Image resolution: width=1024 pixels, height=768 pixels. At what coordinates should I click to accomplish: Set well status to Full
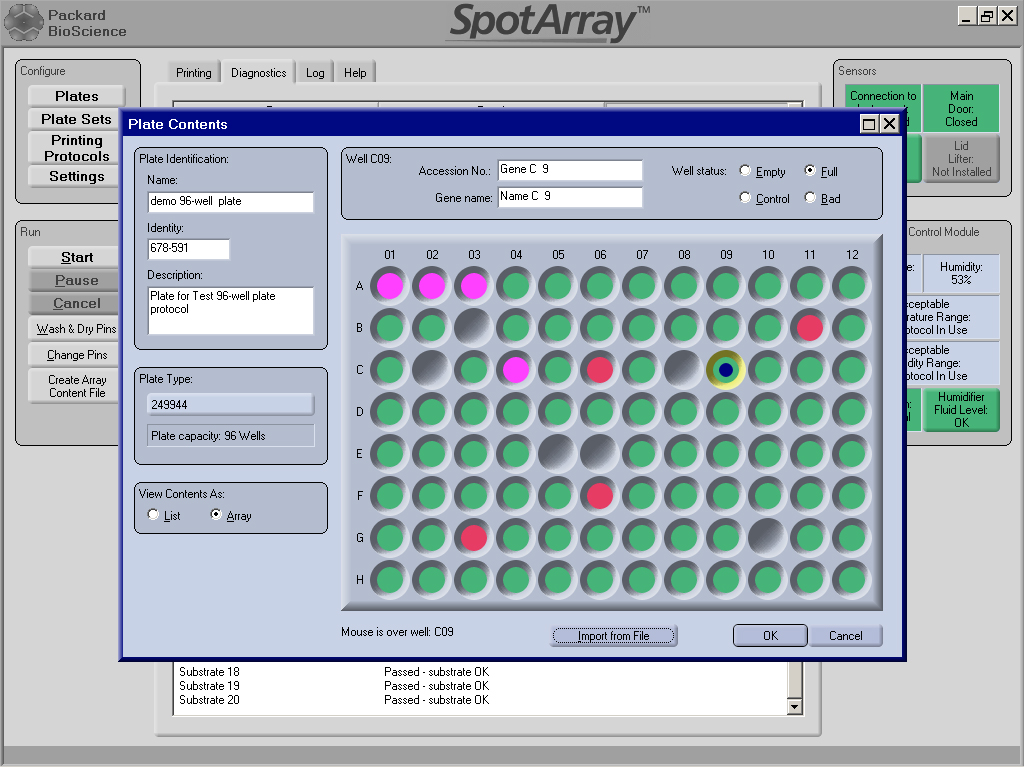pos(810,171)
